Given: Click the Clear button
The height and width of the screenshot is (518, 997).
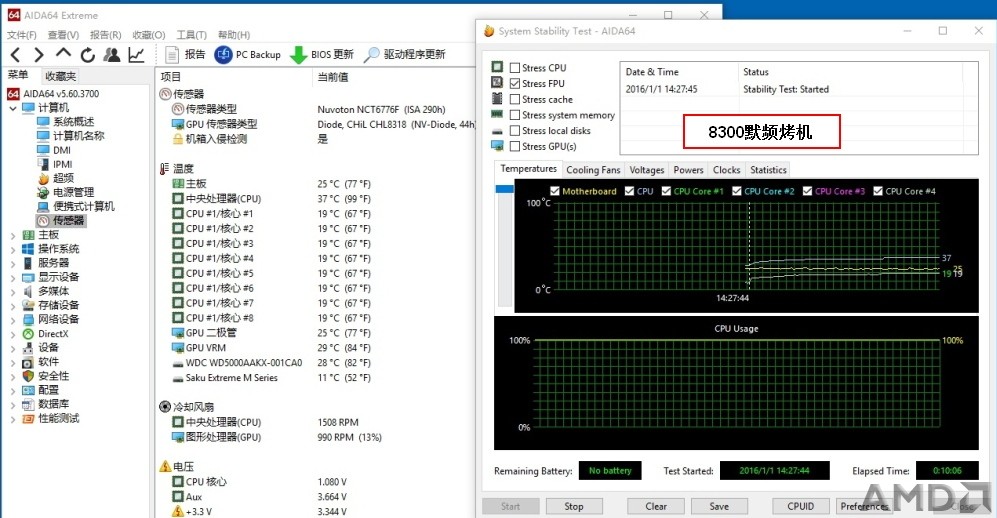Looking at the screenshot, I should coord(656,507).
